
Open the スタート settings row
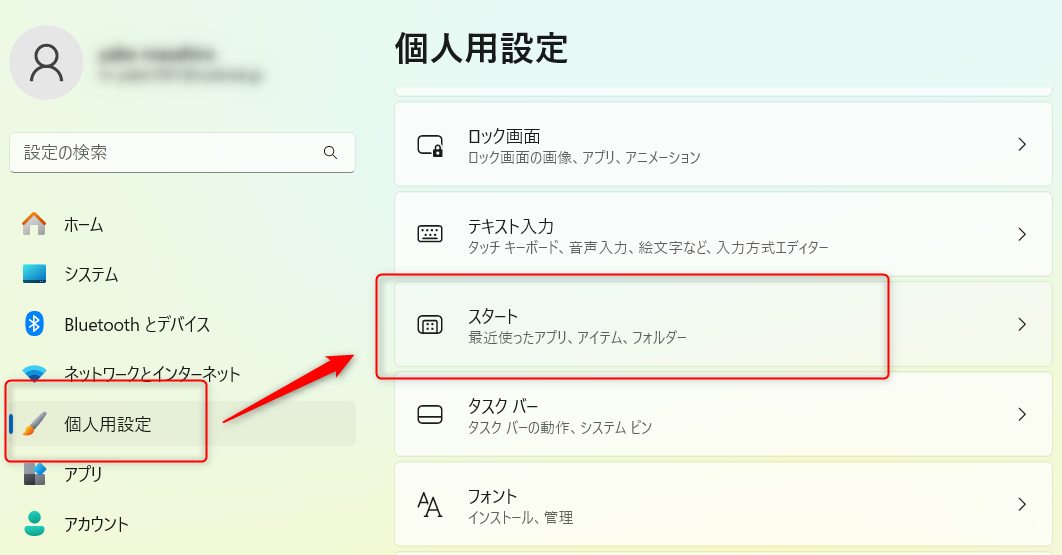coord(723,325)
